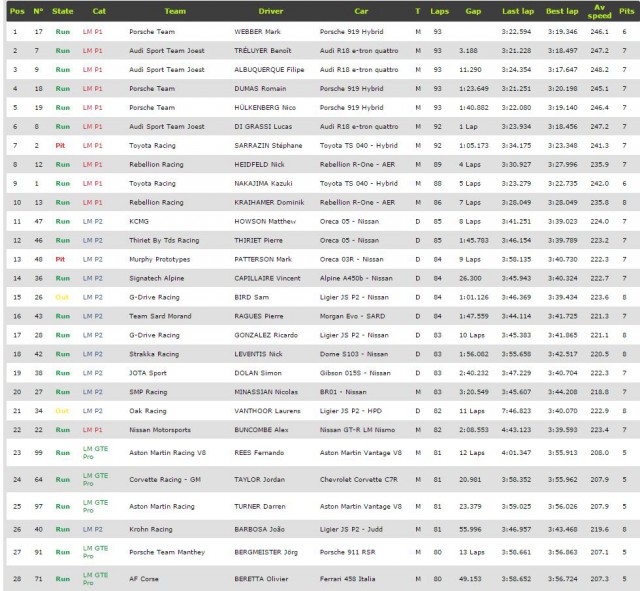Image resolution: width=640 pixels, height=591 pixels.
Task: Click car Alpine A450b - Nissan
Action: coord(356,278)
